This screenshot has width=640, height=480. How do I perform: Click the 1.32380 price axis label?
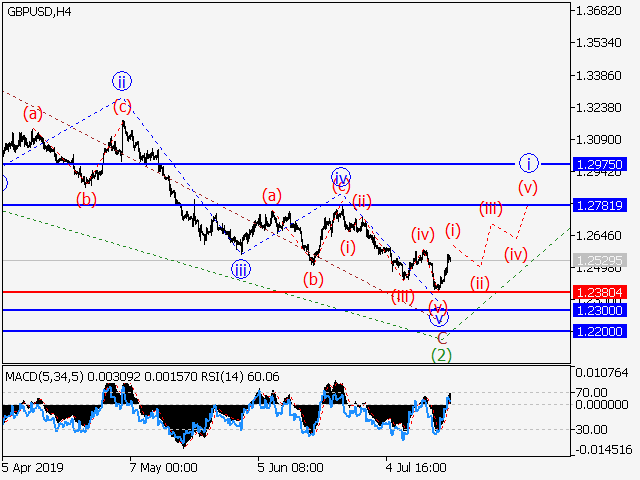click(x=598, y=108)
